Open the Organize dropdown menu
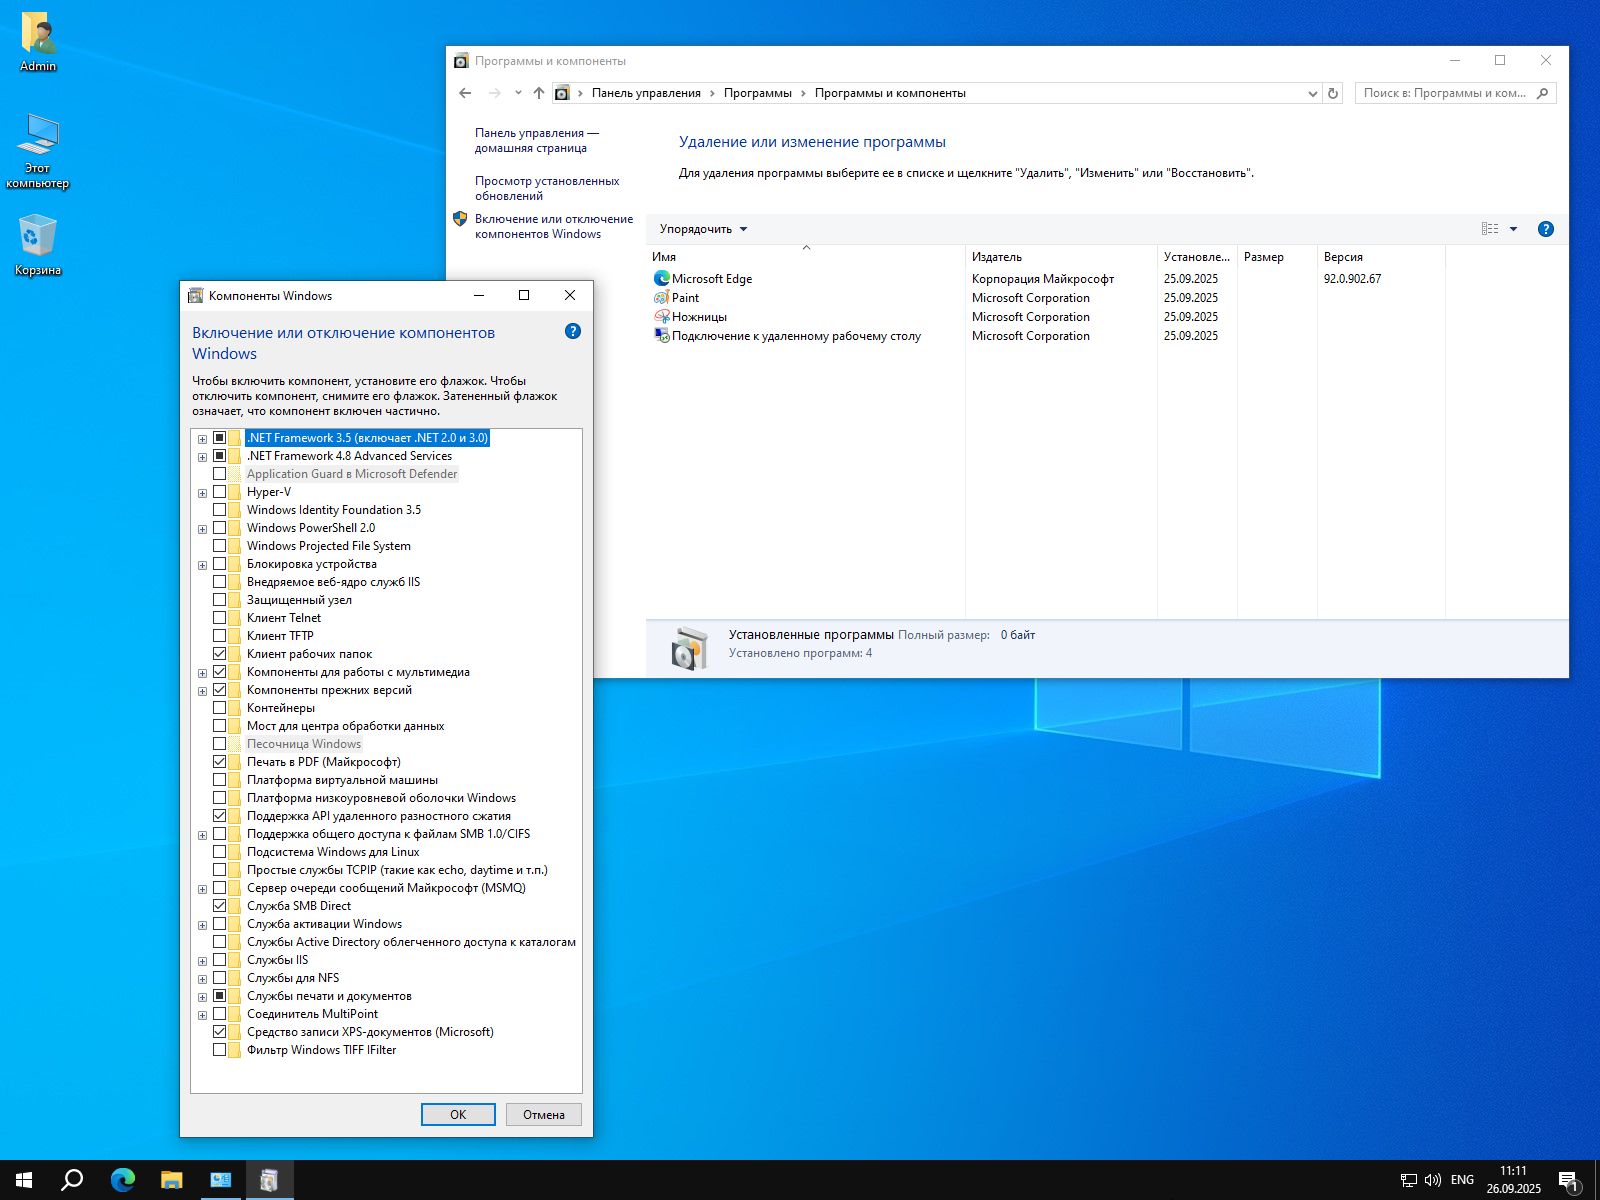This screenshot has height=1200, width=1600. click(703, 229)
